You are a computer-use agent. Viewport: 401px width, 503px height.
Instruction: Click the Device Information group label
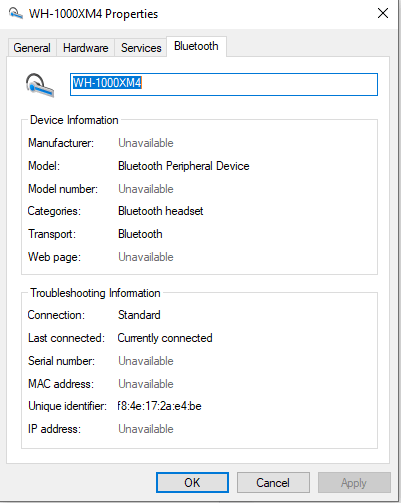pyautogui.click(x=74, y=120)
